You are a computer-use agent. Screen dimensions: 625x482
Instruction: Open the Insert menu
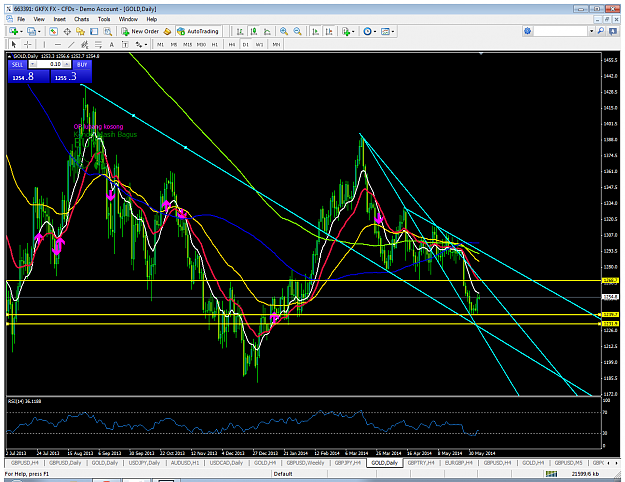[59, 19]
